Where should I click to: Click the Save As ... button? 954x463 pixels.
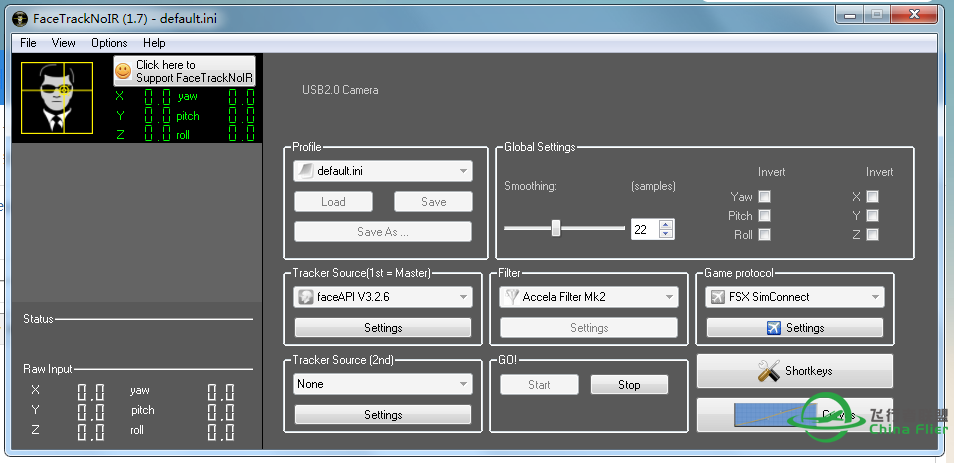tap(382, 232)
